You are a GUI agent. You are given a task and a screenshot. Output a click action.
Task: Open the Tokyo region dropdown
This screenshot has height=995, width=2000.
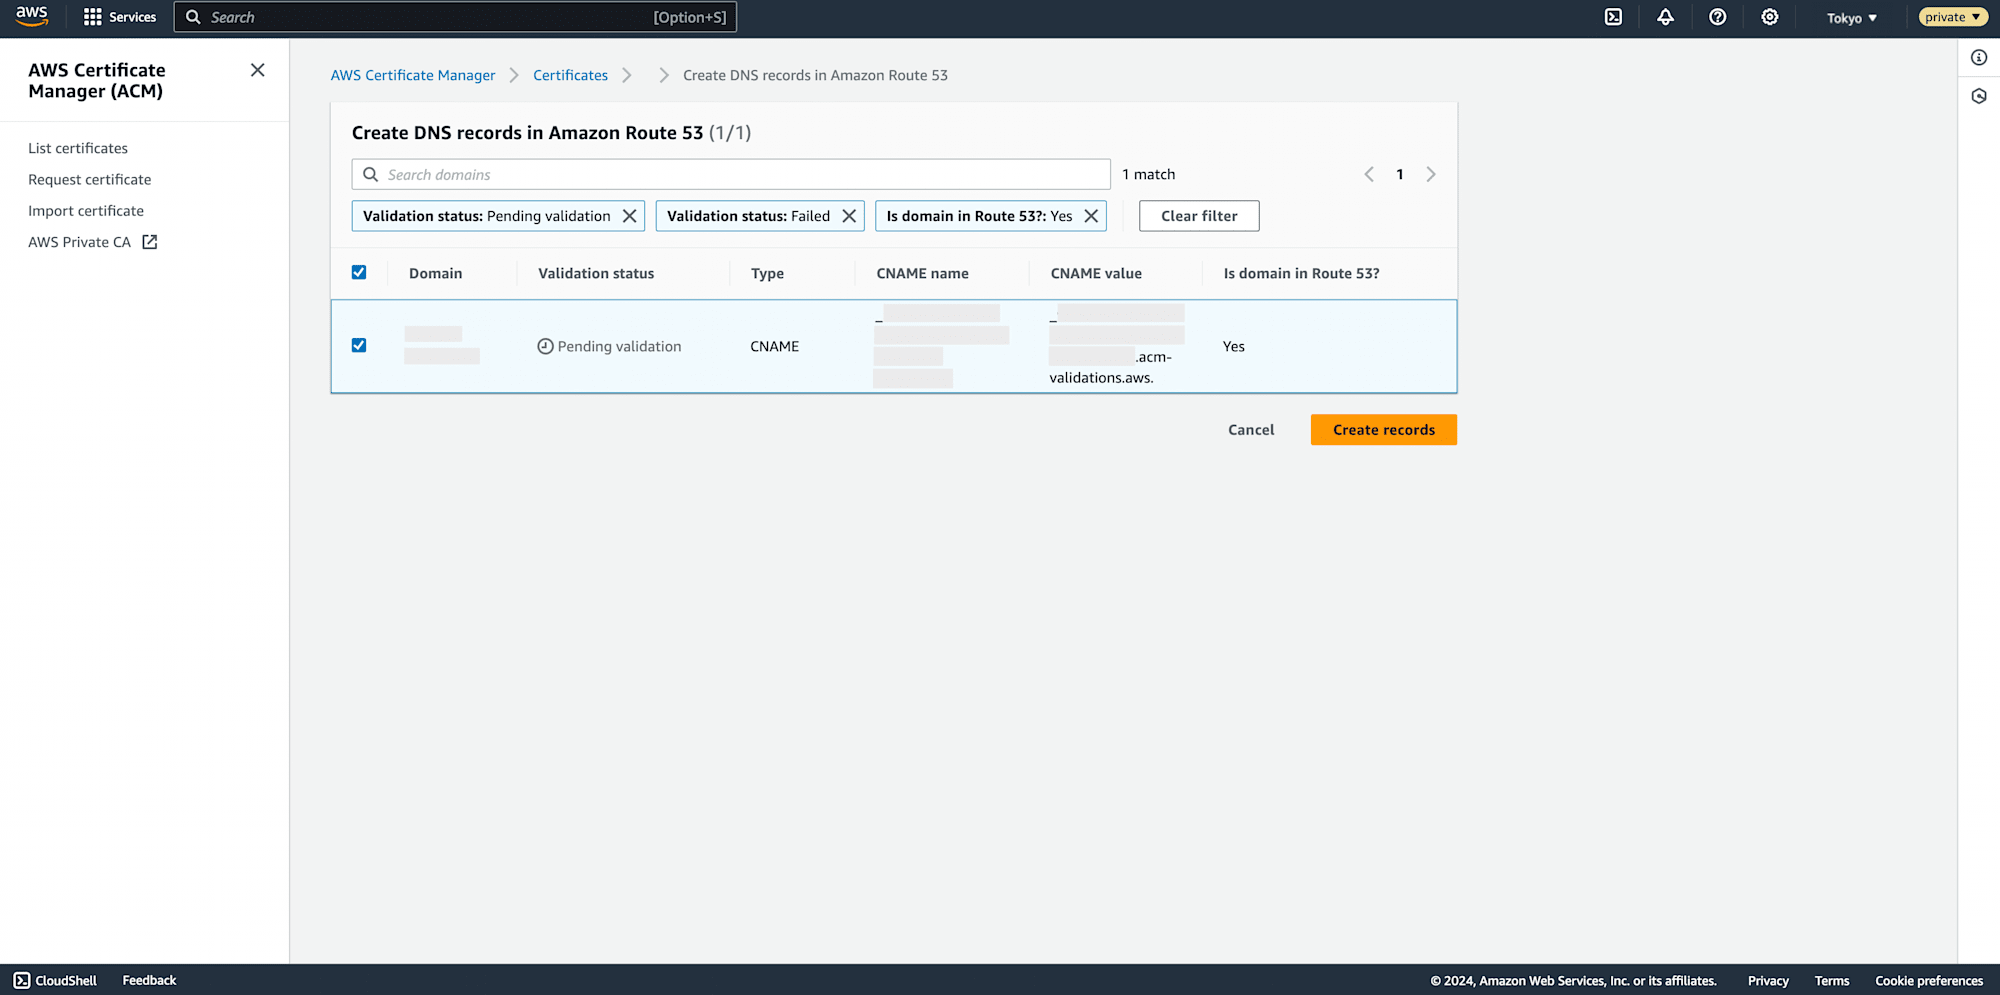point(1851,18)
